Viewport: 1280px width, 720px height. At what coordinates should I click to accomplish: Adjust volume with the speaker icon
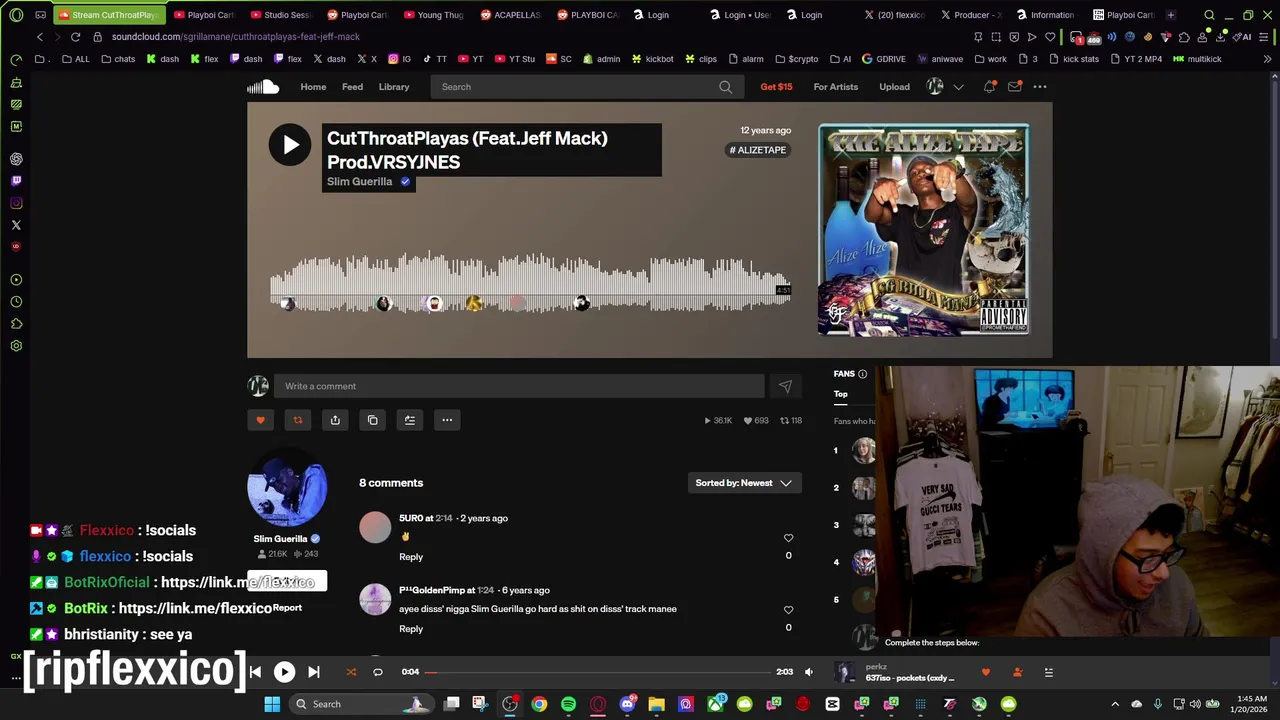tap(809, 672)
